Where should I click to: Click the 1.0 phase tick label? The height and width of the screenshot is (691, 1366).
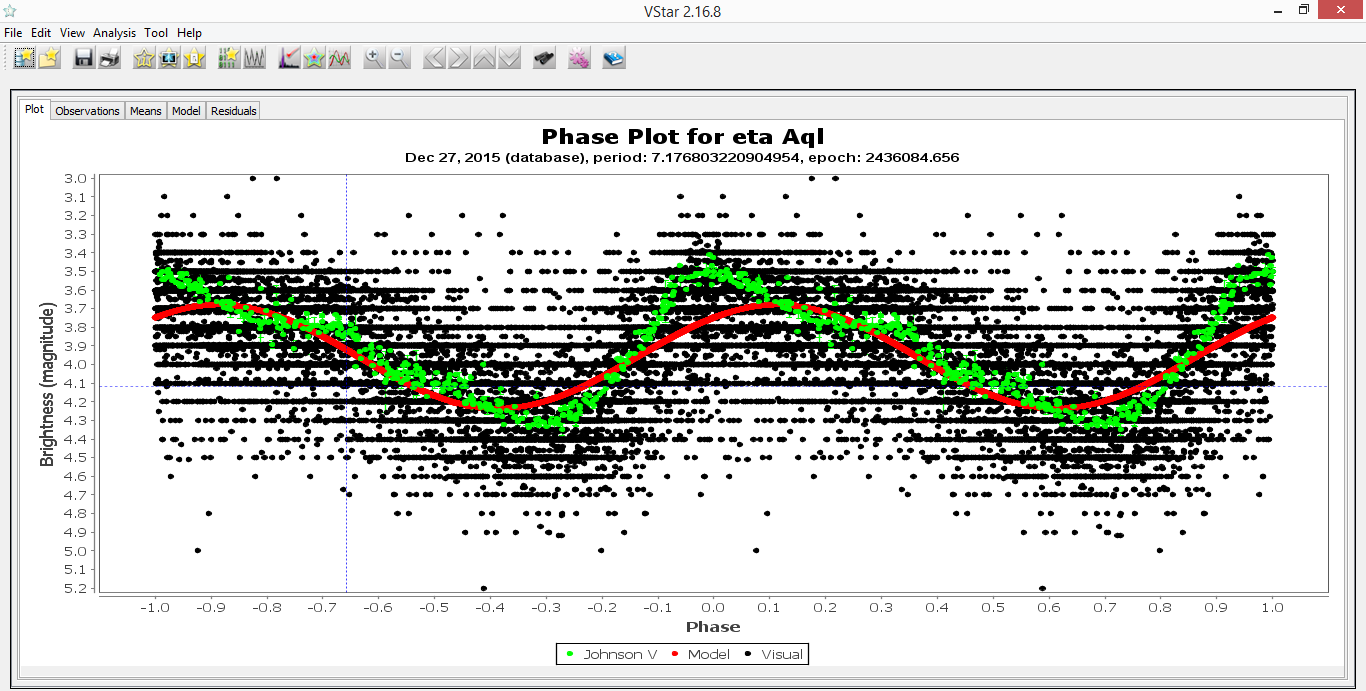1272,606
